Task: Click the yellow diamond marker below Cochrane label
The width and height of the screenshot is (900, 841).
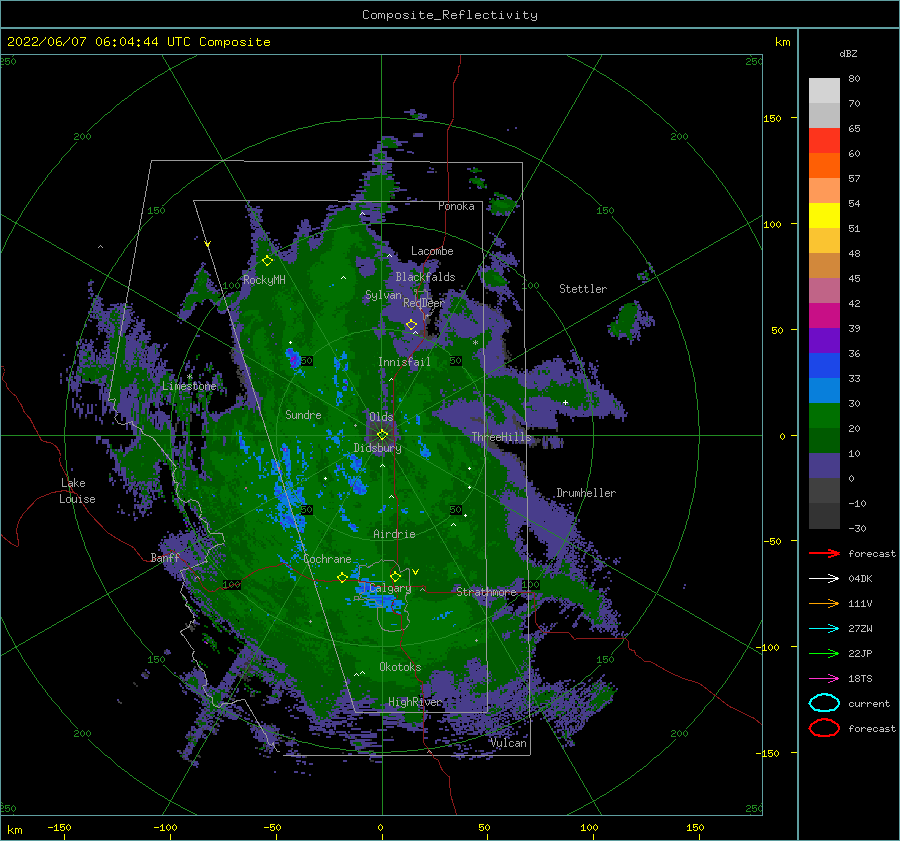Action: coord(342,577)
